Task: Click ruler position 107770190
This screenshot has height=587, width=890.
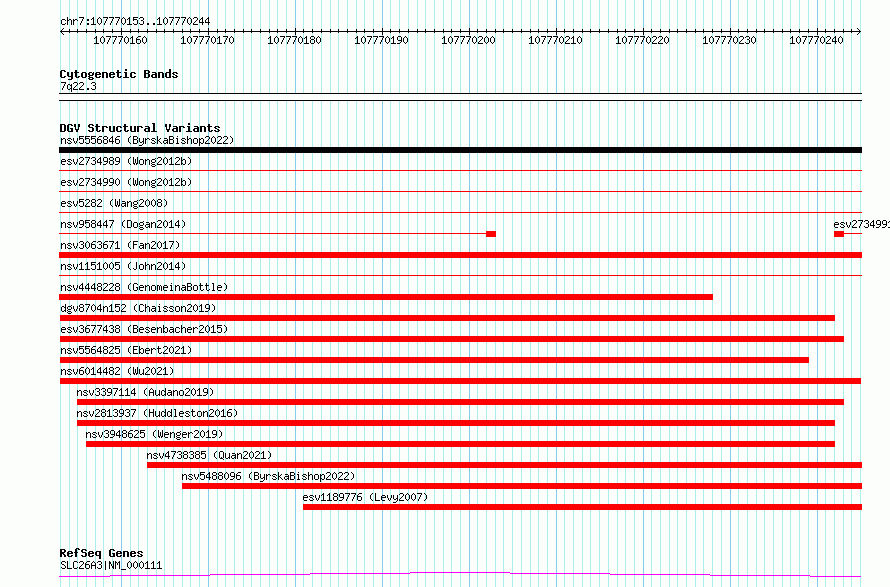Action: (381, 40)
